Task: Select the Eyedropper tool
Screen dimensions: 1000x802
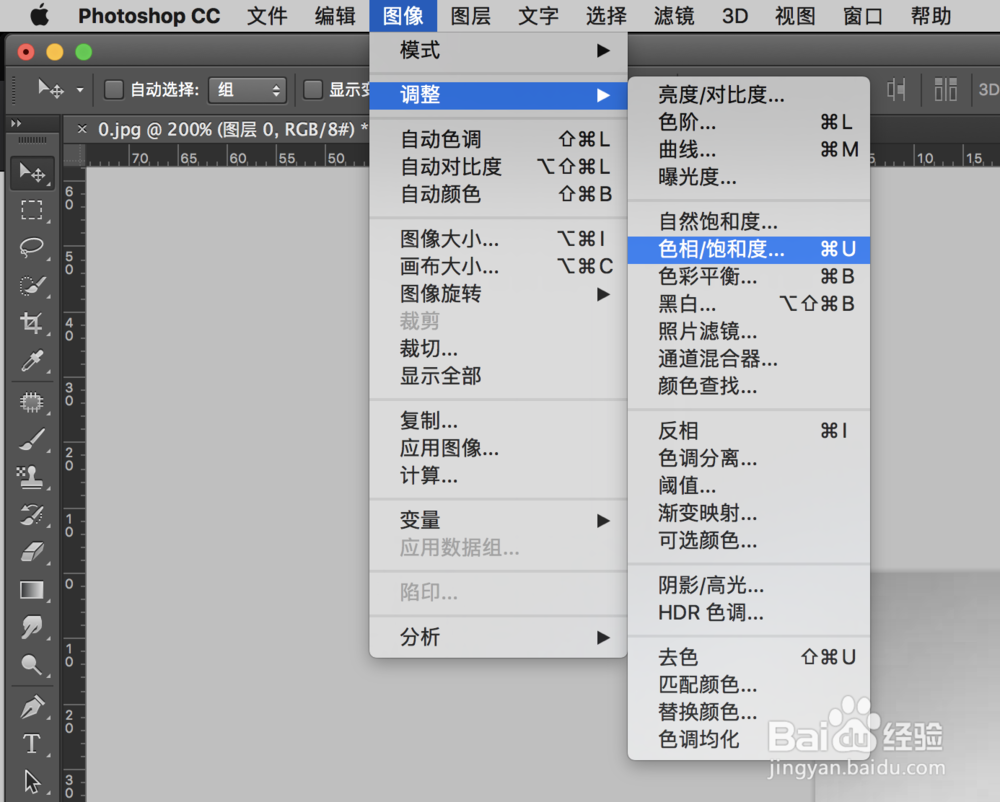Action: pyautogui.click(x=31, y=361)
